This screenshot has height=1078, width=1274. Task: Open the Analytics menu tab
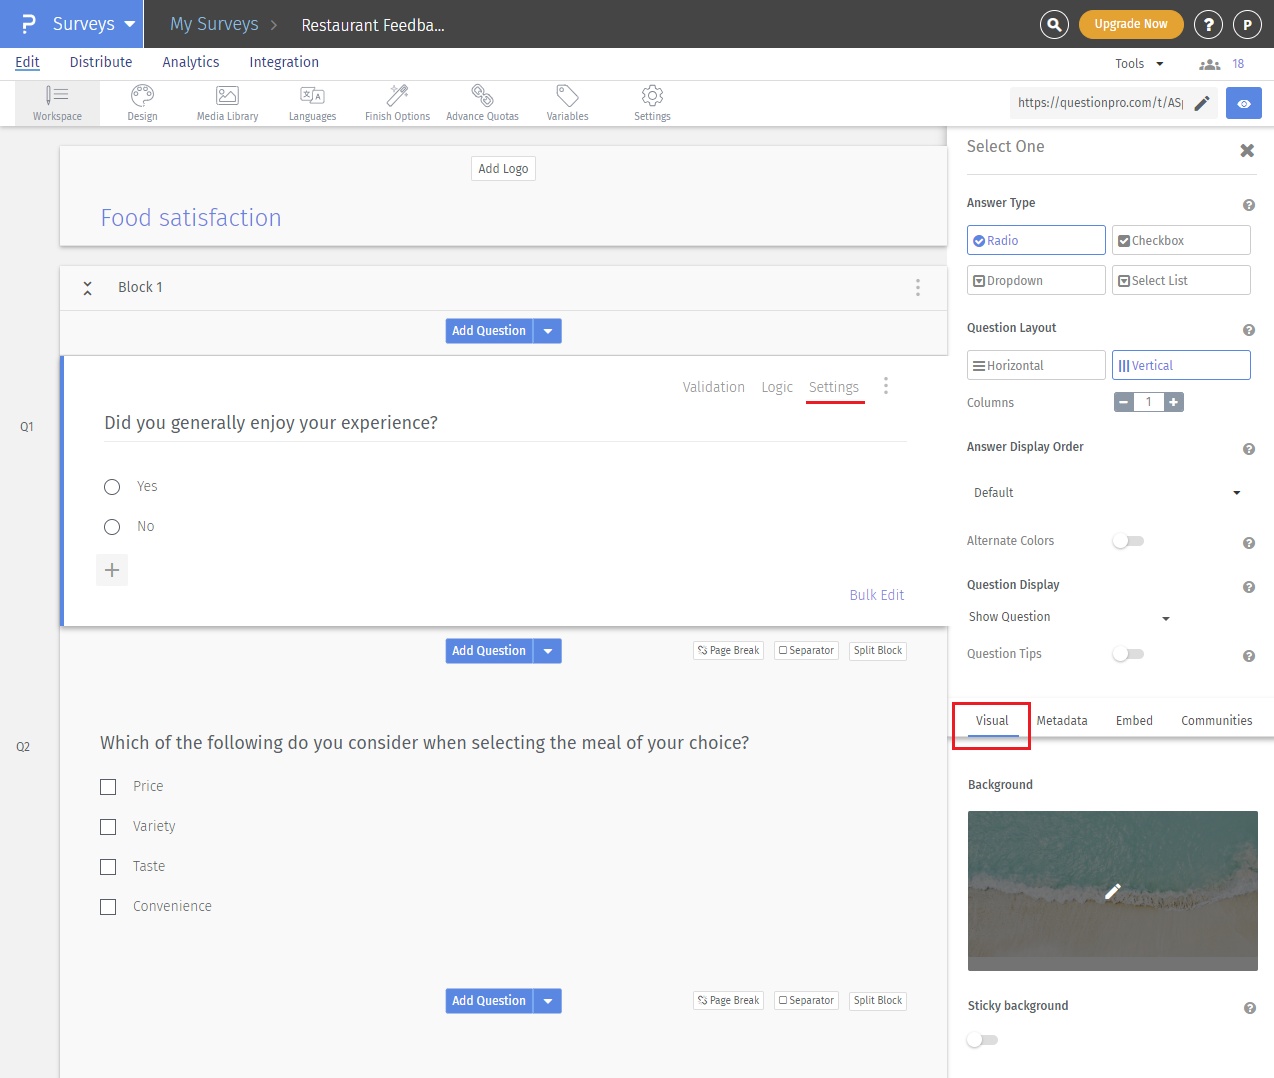click(190, 62)
